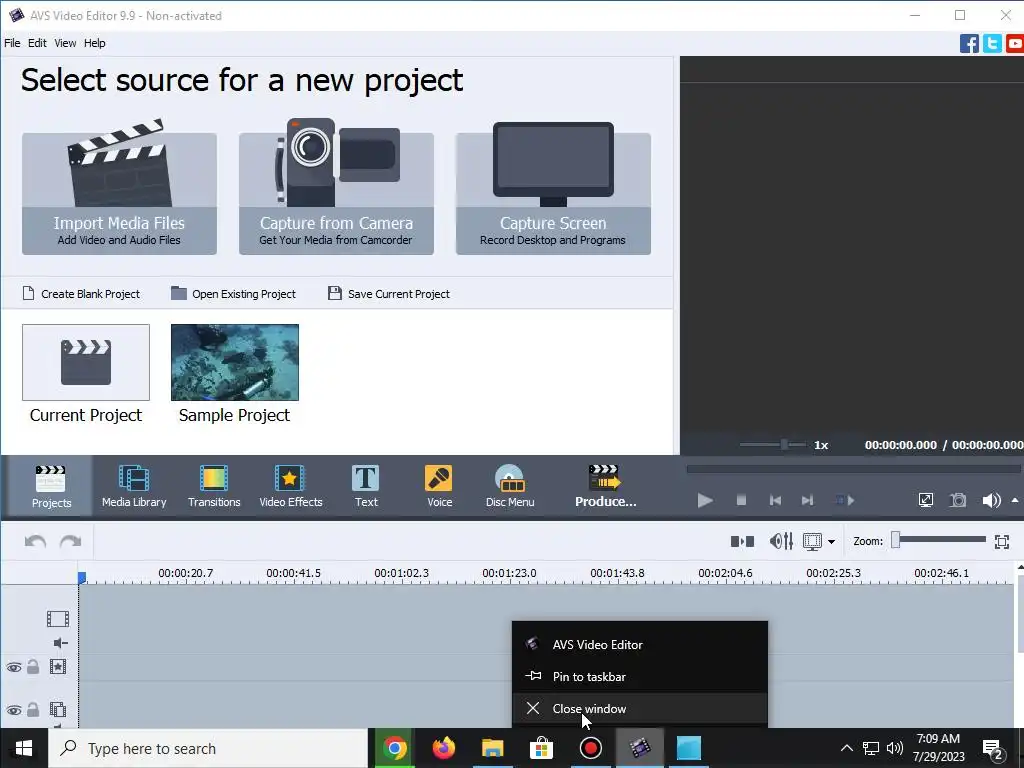The width and height of the screenshot is (1024, 768).
Task: Open the Voice recording panel
Action: pyautogui.click(x=439, y=487)
